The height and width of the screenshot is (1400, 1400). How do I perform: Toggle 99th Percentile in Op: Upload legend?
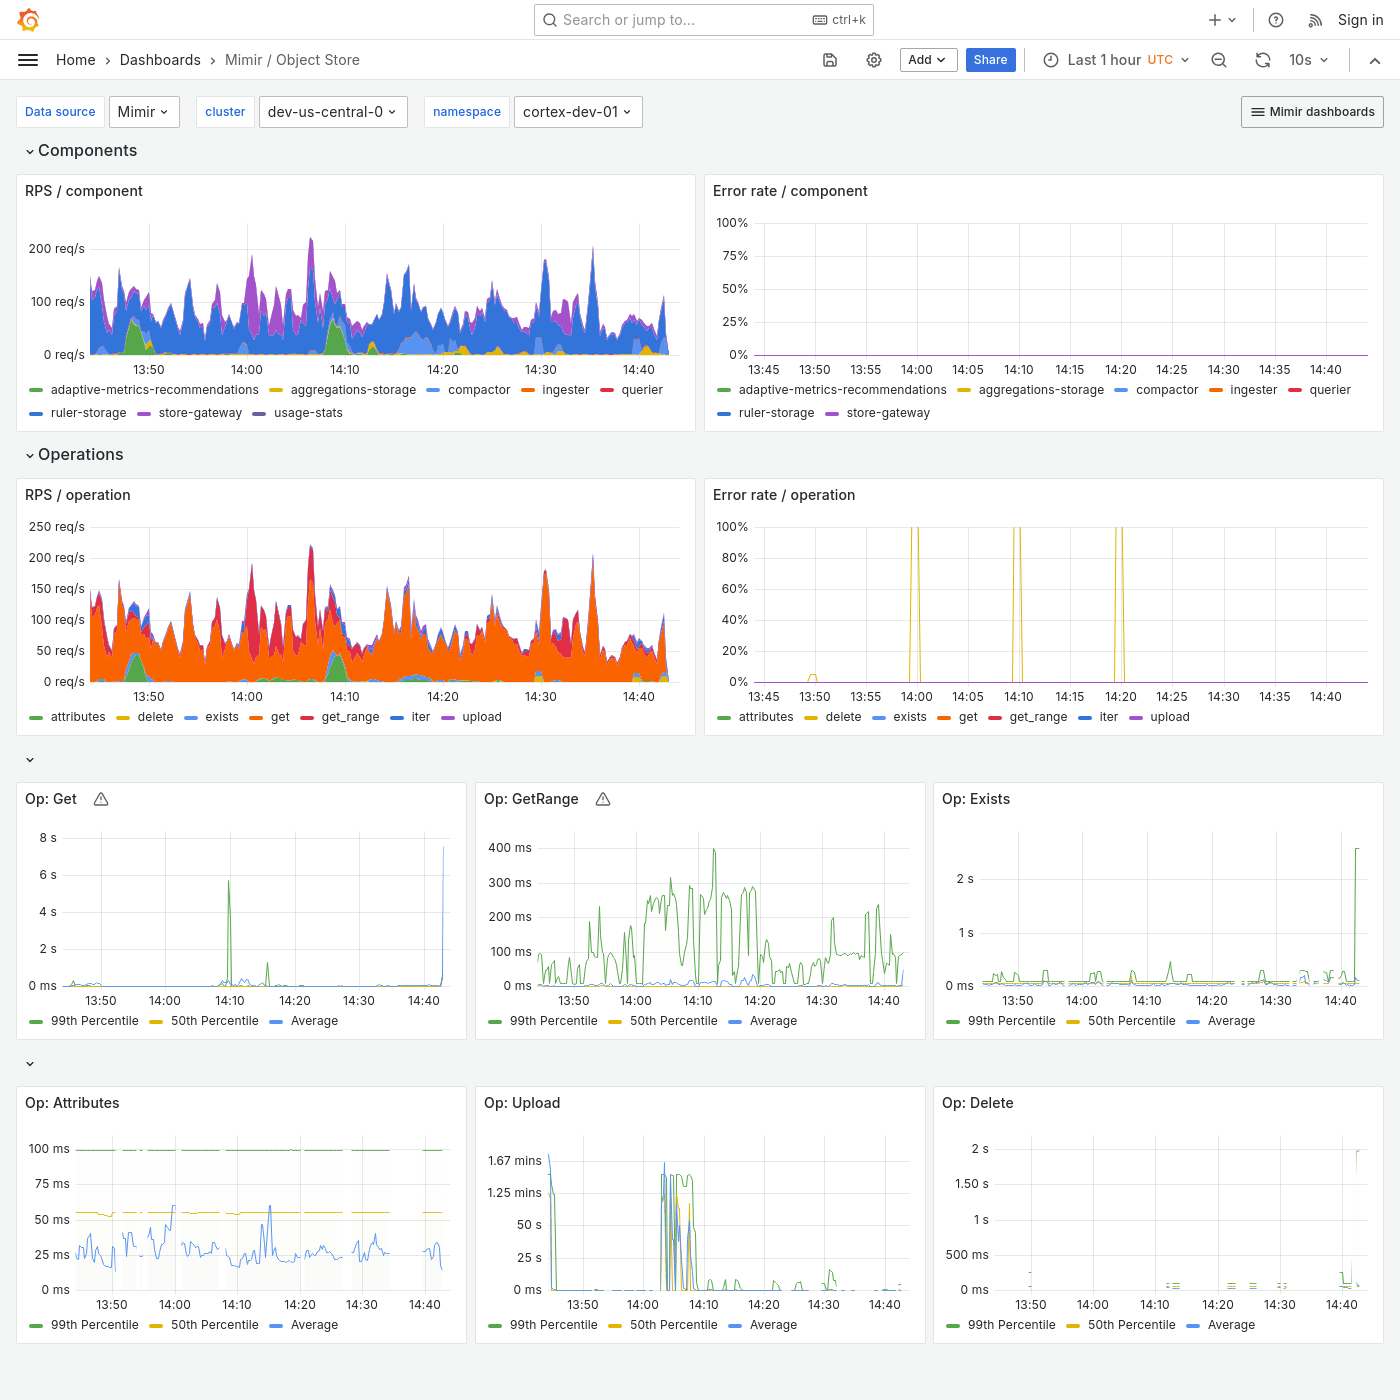click(x=554, y=1324)
